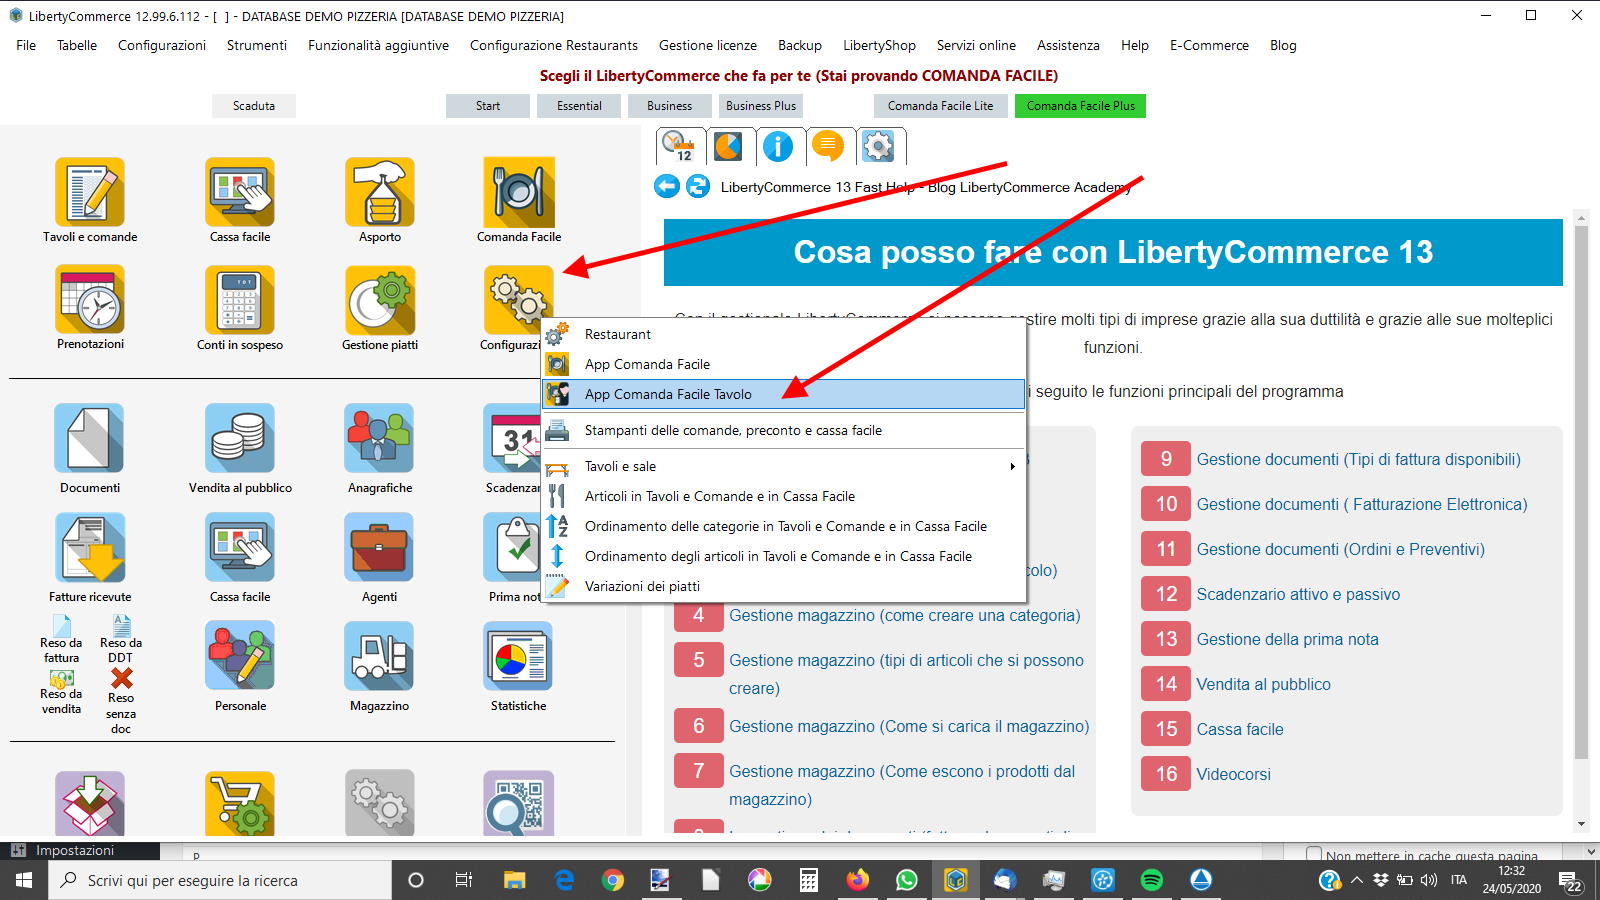1600x900 pixels.
Task: Open Prenotazioni calendar icon
Action: (x=90, y=299)
